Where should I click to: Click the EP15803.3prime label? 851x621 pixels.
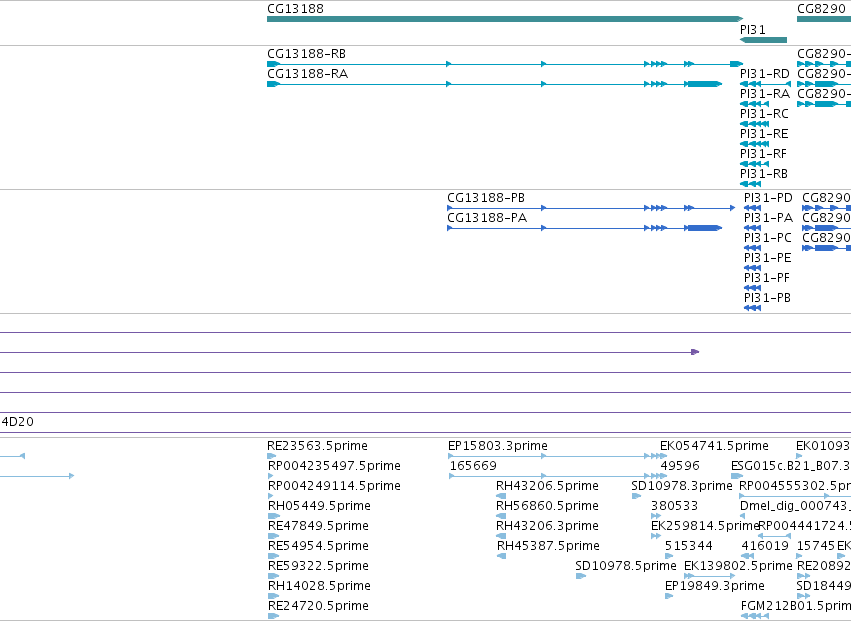(x=498, y=446)
